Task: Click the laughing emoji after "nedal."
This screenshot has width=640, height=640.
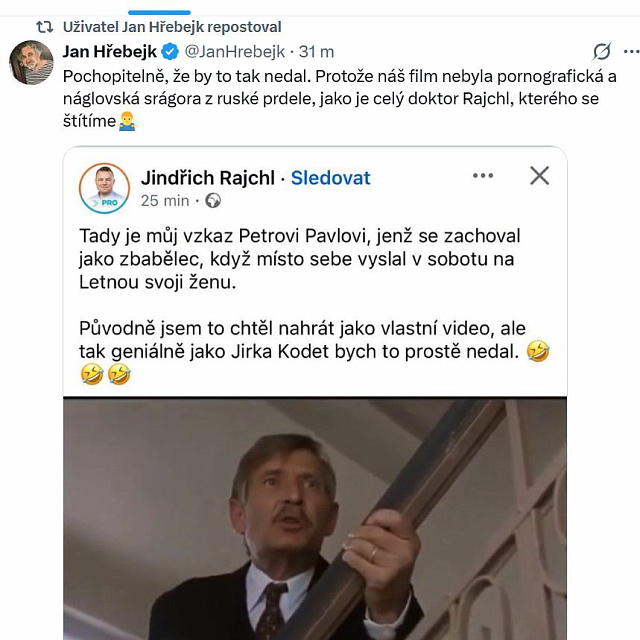Action: 538,351
